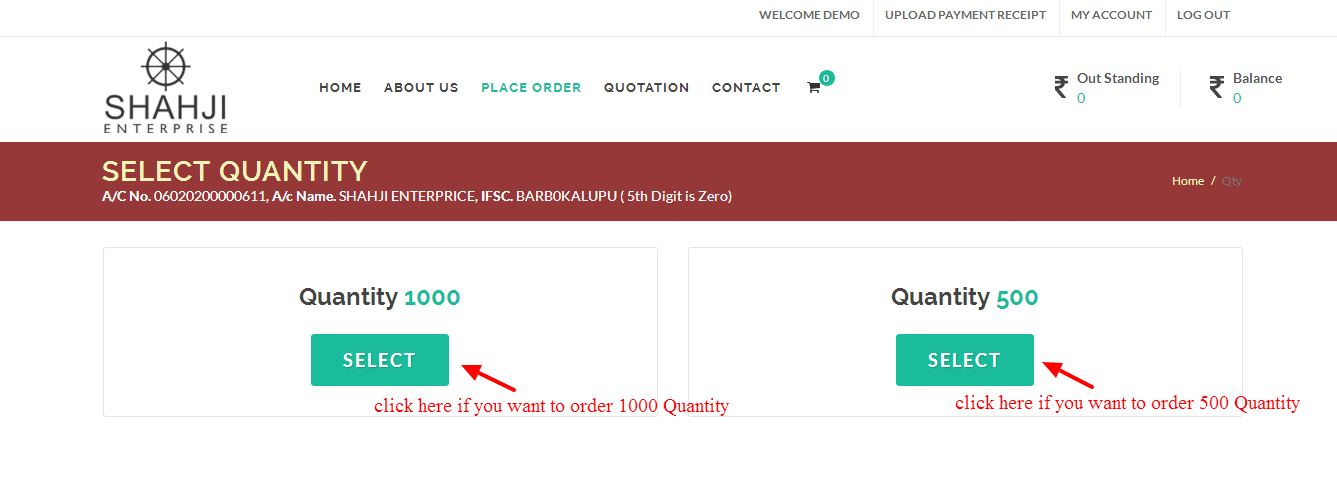Screen dimensions: 1337x486
Task: Open the About Us page
Action: coord(421,88)
